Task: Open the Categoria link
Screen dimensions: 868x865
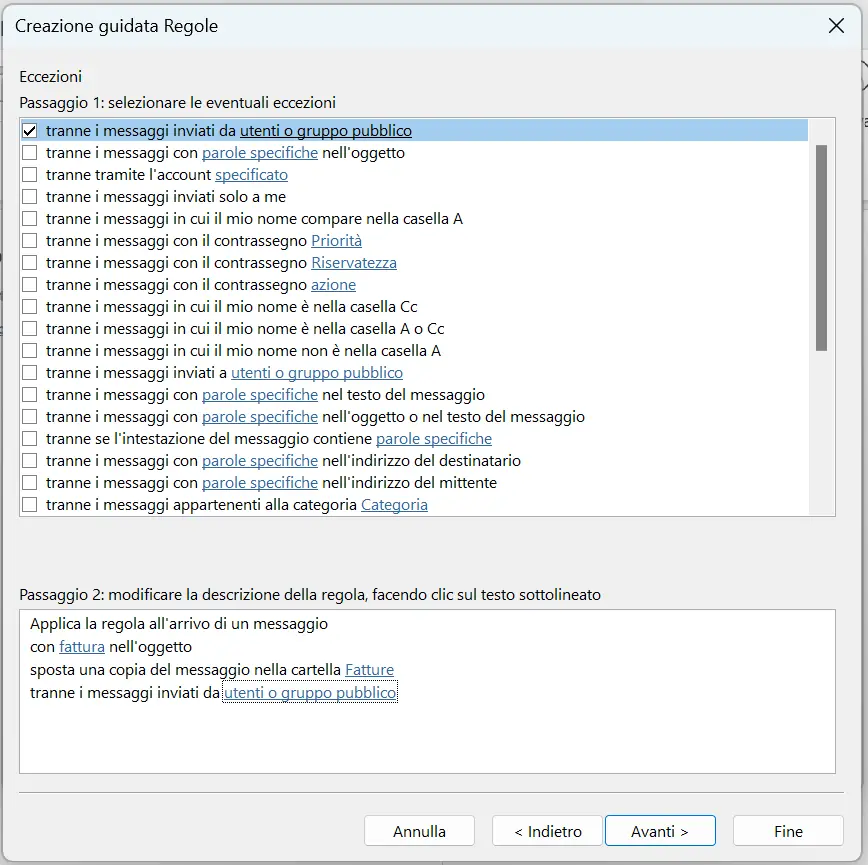Action: 394,504
